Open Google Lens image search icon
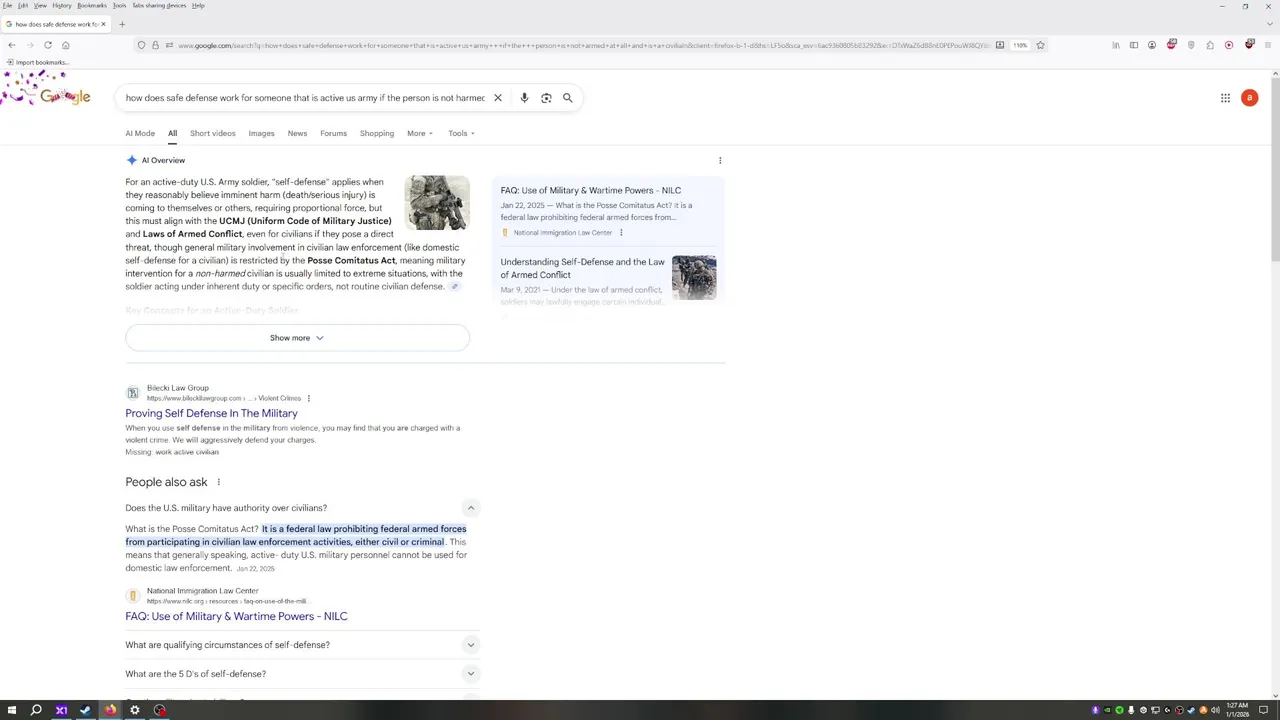This screenshot has height=720, width=1280. click(x=546, y=98)
